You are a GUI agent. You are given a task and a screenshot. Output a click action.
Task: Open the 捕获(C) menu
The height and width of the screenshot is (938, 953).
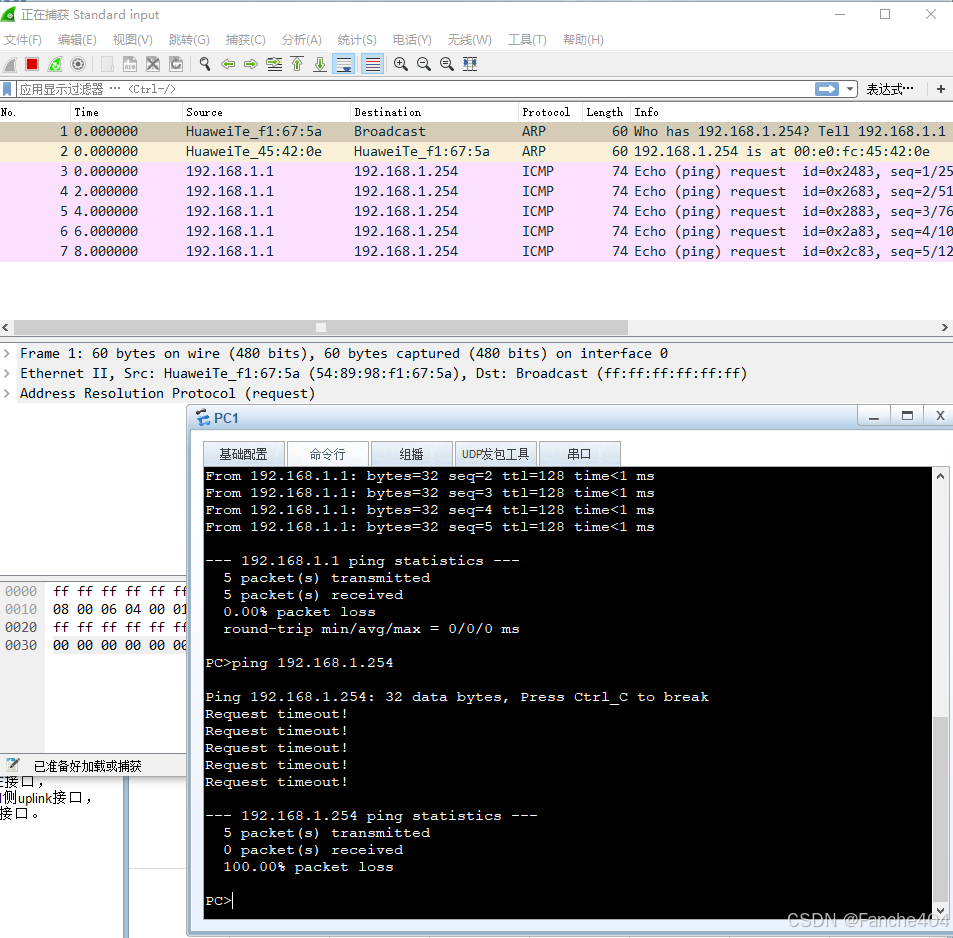click(246, 40)
